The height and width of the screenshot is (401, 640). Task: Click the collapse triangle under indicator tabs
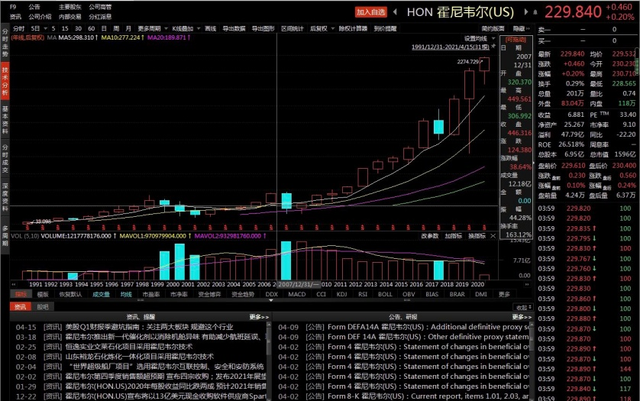tap(271, 300)
